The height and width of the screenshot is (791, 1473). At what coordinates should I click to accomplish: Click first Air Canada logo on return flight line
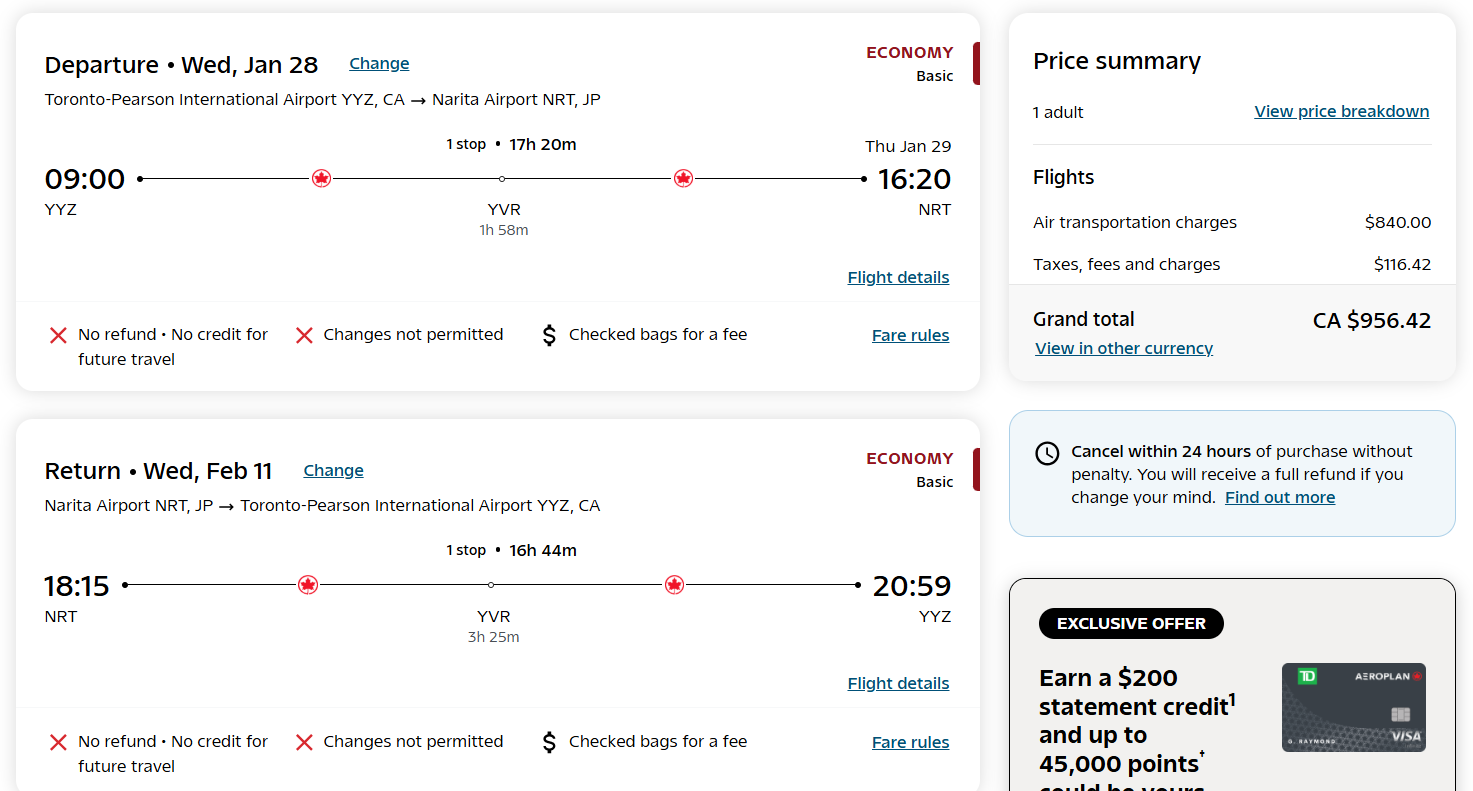point(308,585)
